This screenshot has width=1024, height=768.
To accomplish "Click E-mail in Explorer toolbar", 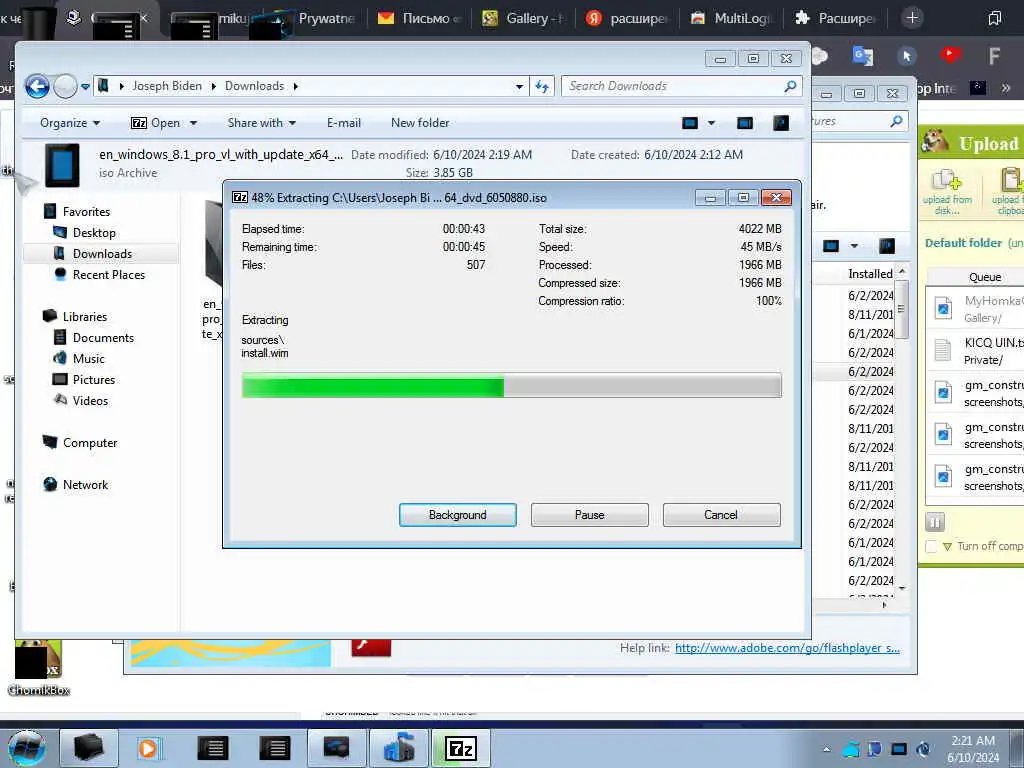I will point(344,123).
